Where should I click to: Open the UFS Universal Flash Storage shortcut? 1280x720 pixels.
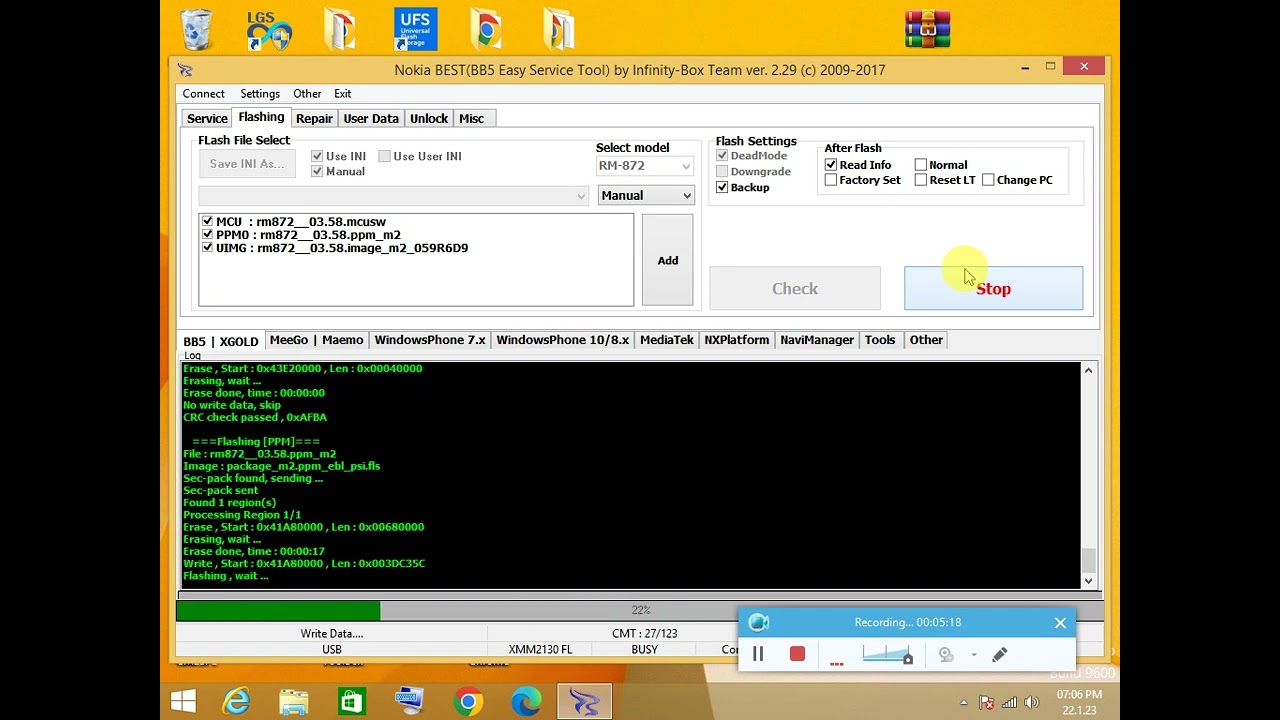pos(415,29)
